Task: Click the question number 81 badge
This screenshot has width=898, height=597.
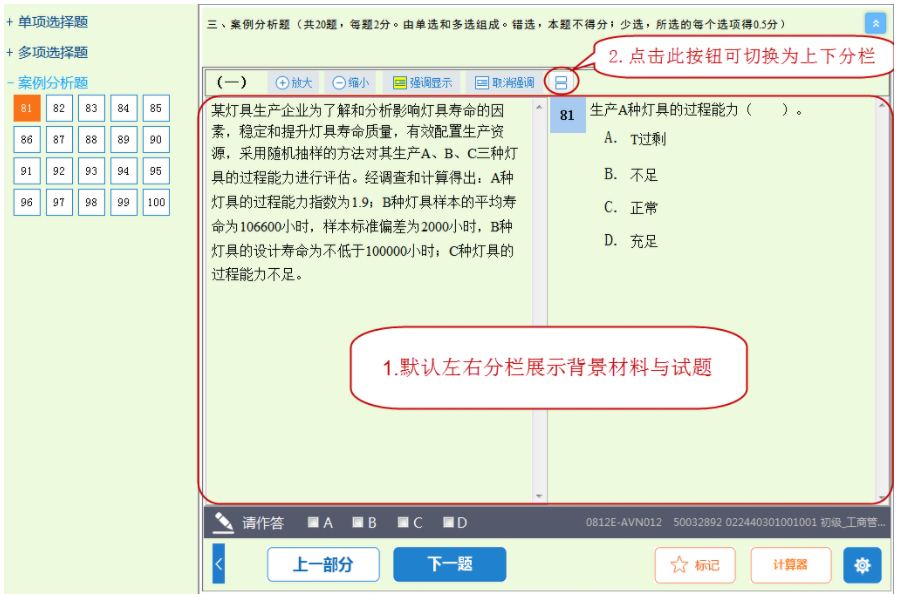Action: [x=567, y=115]
